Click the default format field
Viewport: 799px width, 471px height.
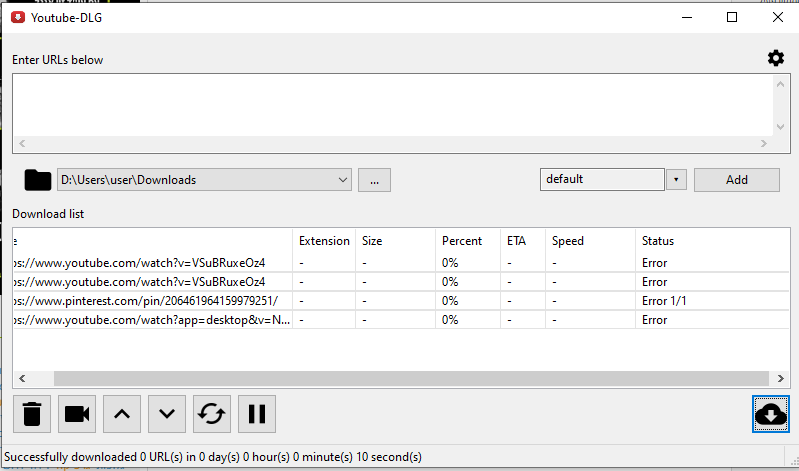tap(602, 179)
